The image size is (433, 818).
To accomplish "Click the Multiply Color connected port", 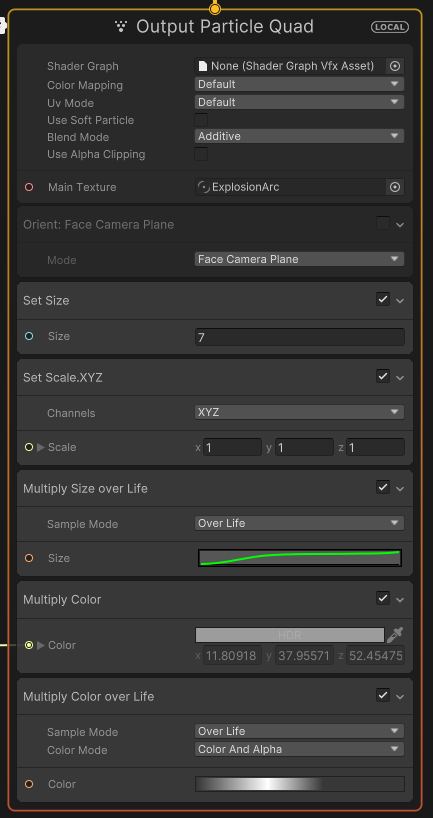I will pyautogui.click(x=29, y=645).
